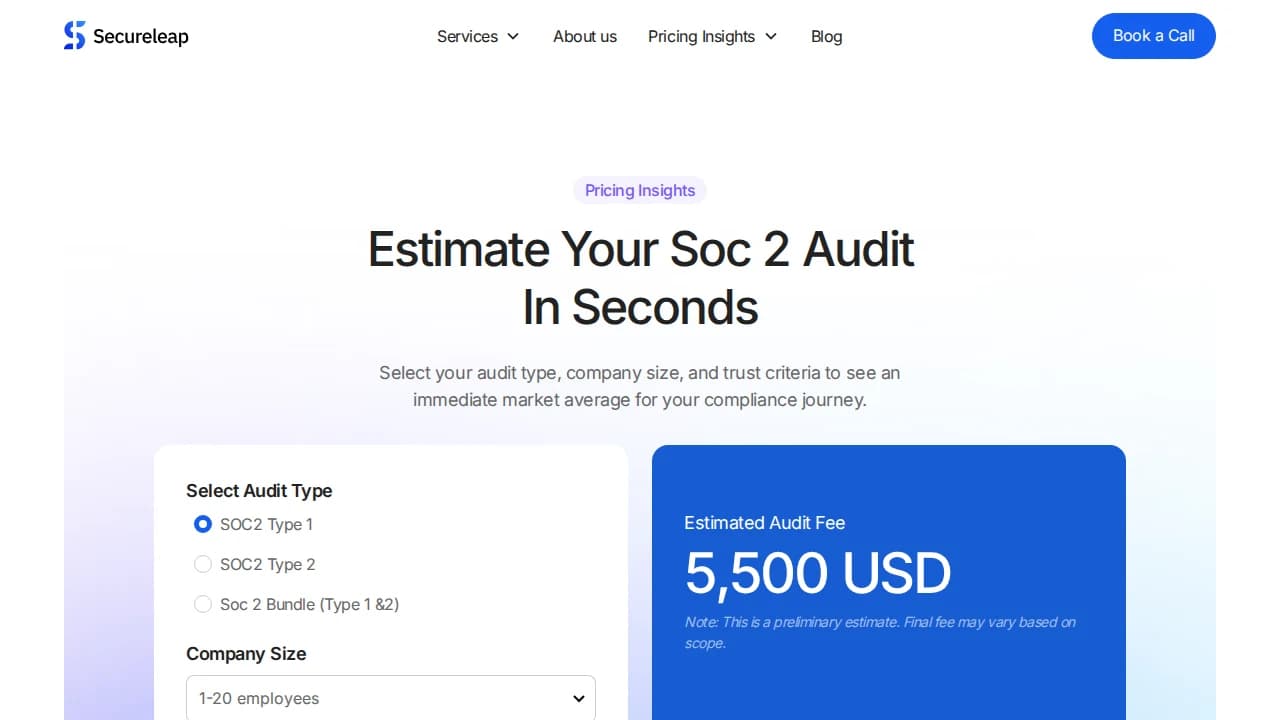Click the Pricing Insights chevron icon
The height and width of the screenshot is (720, 1280).
(x=771, y=36)
